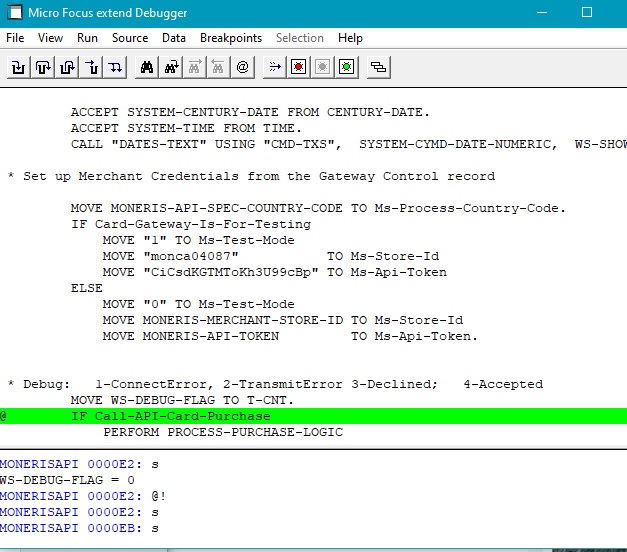Click the MOVE "CiCsdKGTMToKh3U99cBp" line
627x552 pixels.
click(x=275, y=272)
